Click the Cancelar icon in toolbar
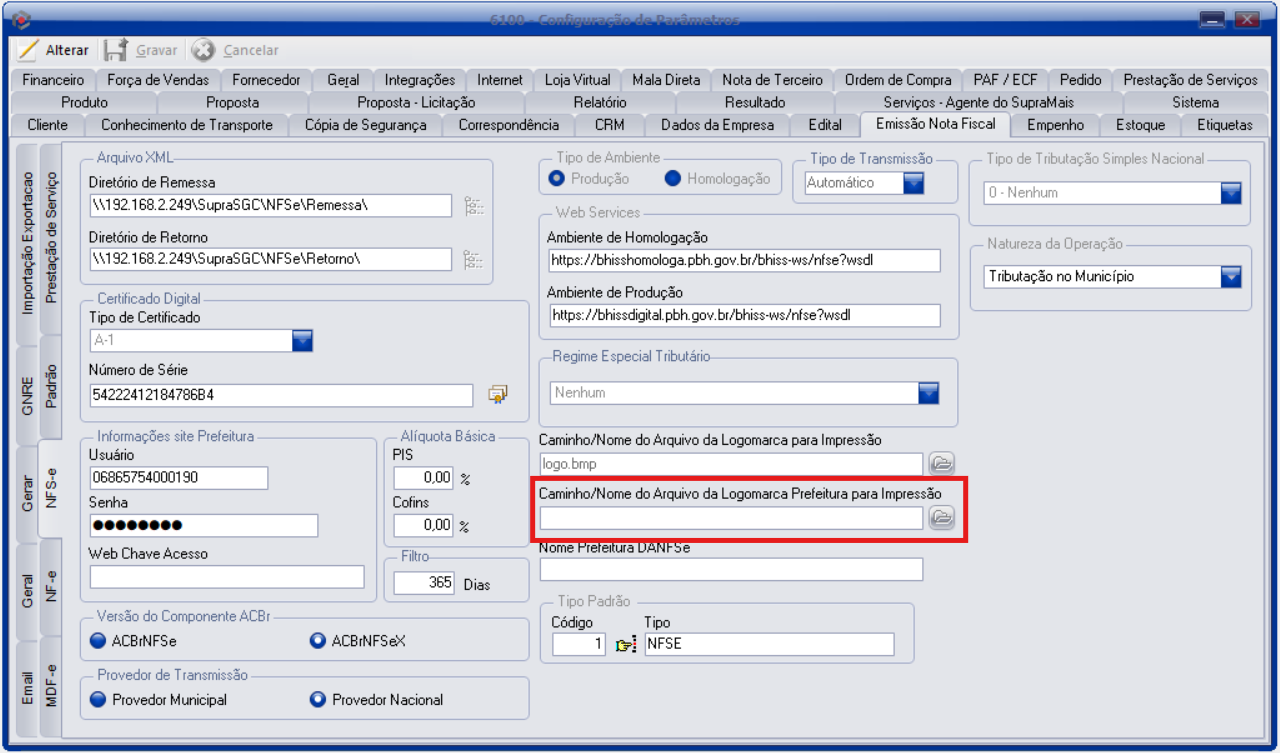The width and height of the screenshot is (1280, 753). [203, 50]
